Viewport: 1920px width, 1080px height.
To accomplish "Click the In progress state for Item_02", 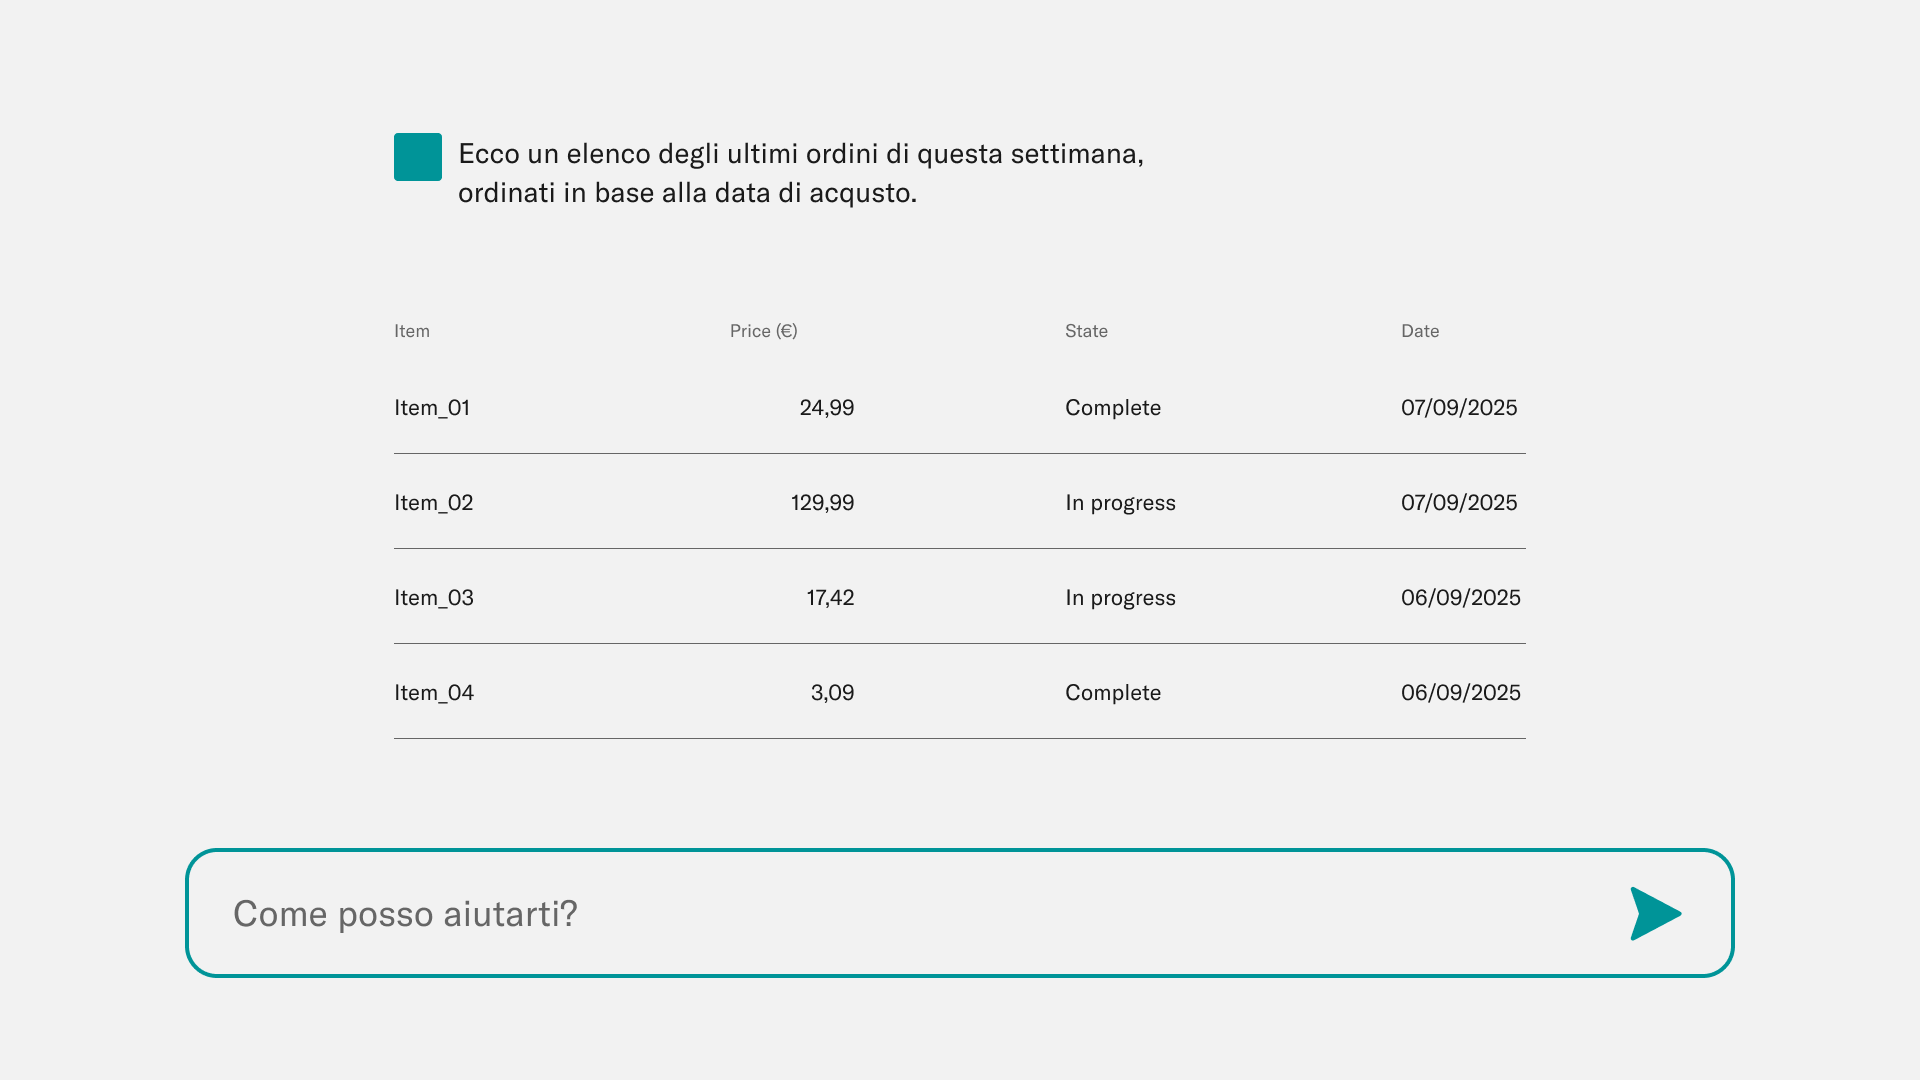I will point(1120,503).
